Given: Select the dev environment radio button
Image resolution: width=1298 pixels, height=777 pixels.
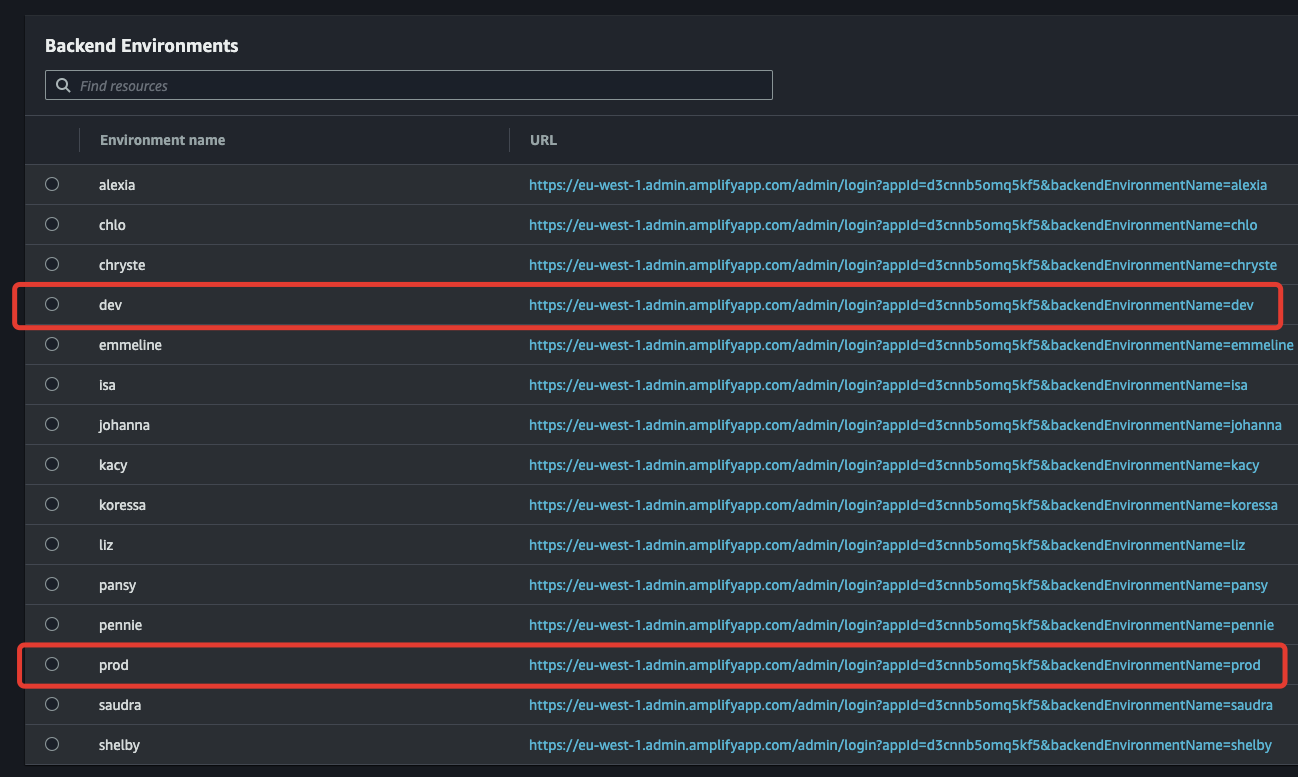Looking at the screenshot, I should 52,304.
